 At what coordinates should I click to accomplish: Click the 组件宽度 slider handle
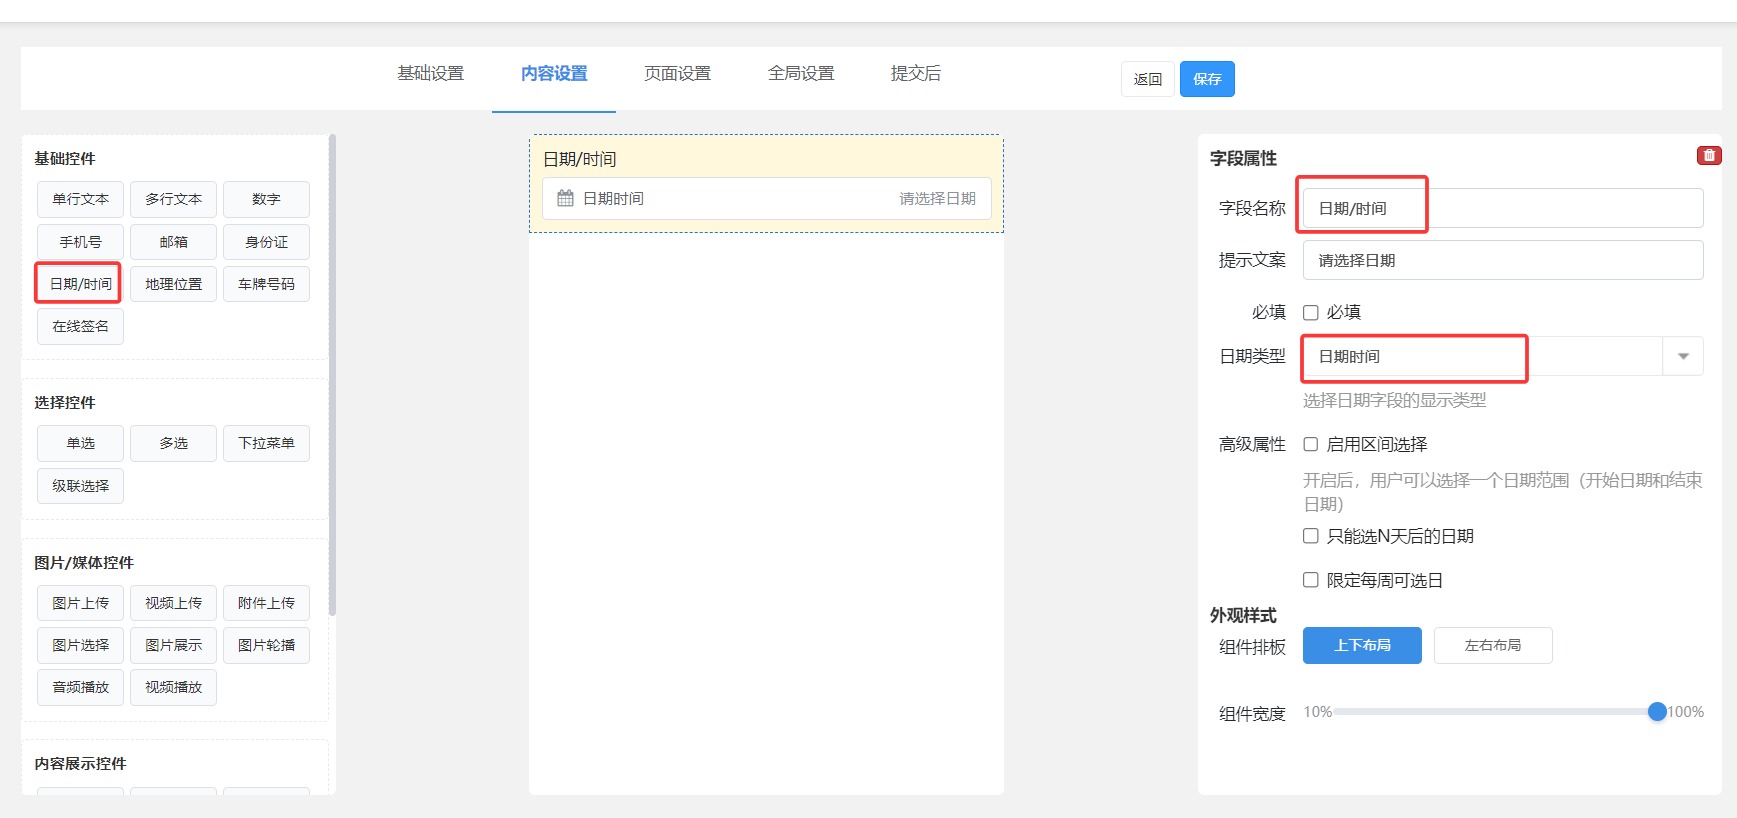tap(1657, 712)
